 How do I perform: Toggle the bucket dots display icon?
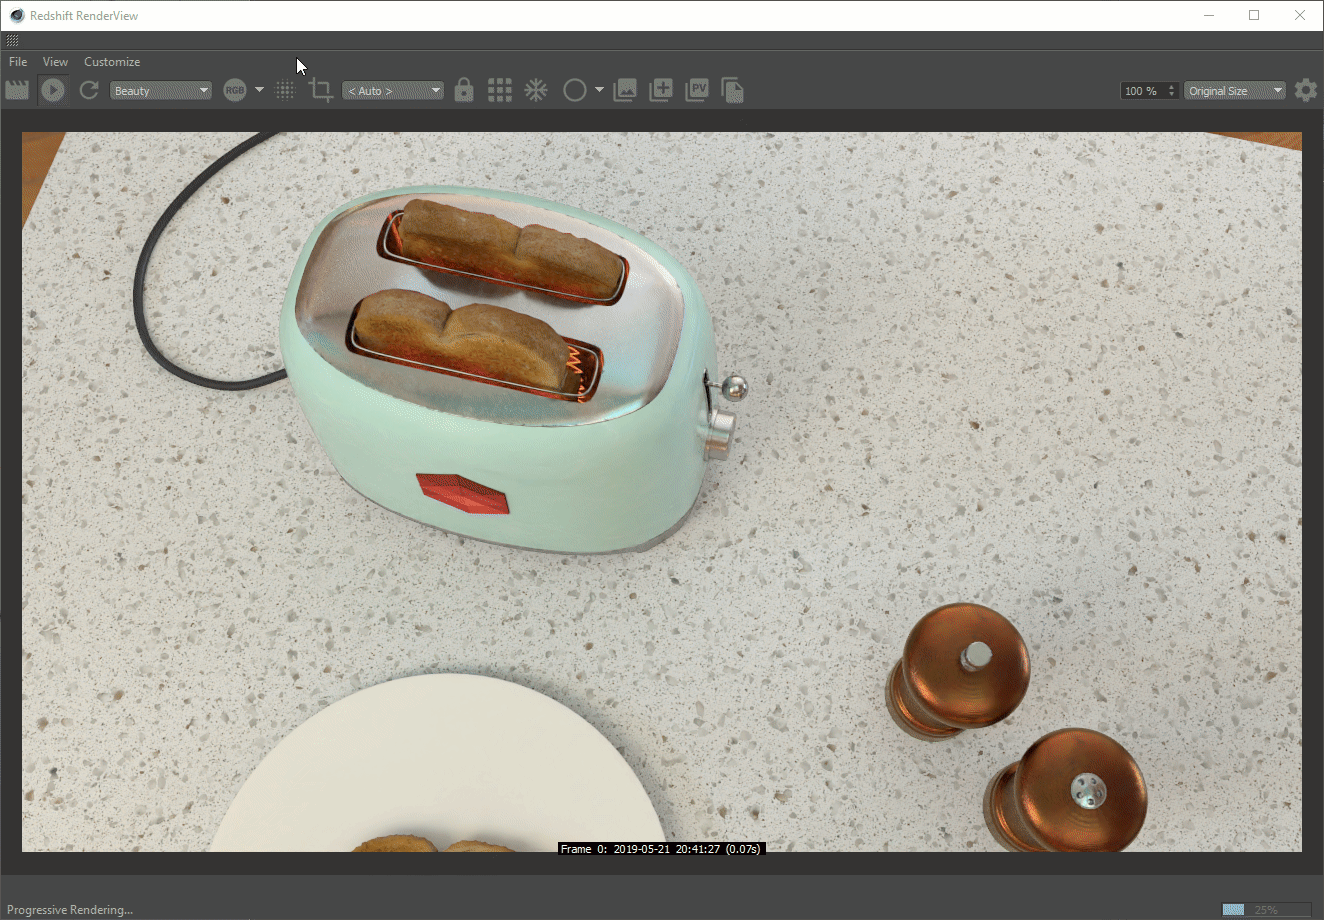pos(286,90)
